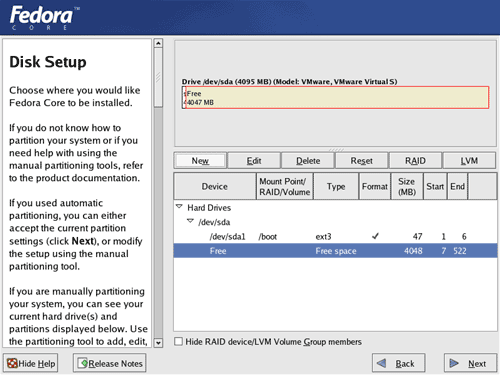Click the Size (MB) column header
Viewport: 500px width, 375px height.
click(x=407, y=186)
